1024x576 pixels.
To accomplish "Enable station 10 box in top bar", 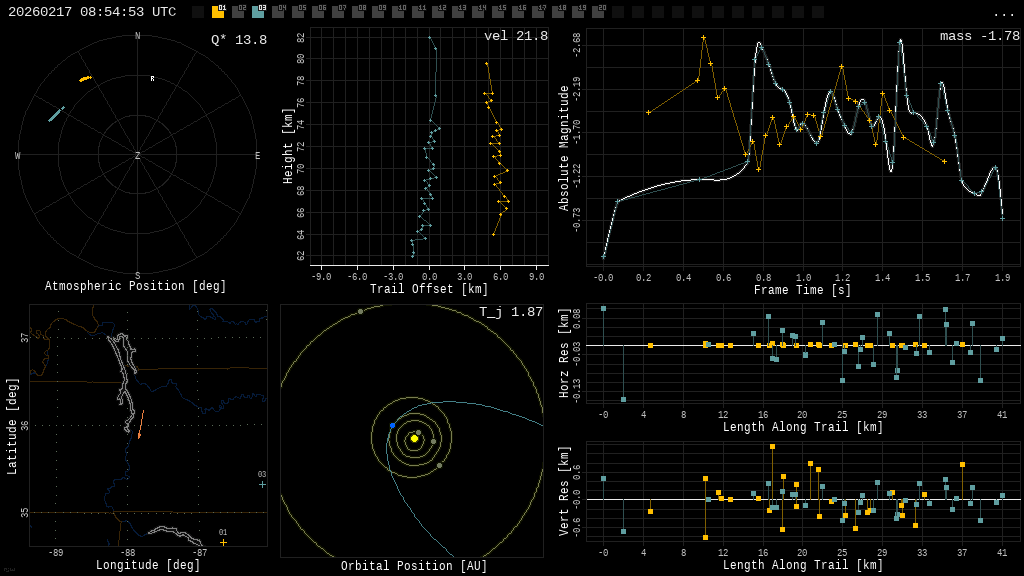I will tap(398, 12).
